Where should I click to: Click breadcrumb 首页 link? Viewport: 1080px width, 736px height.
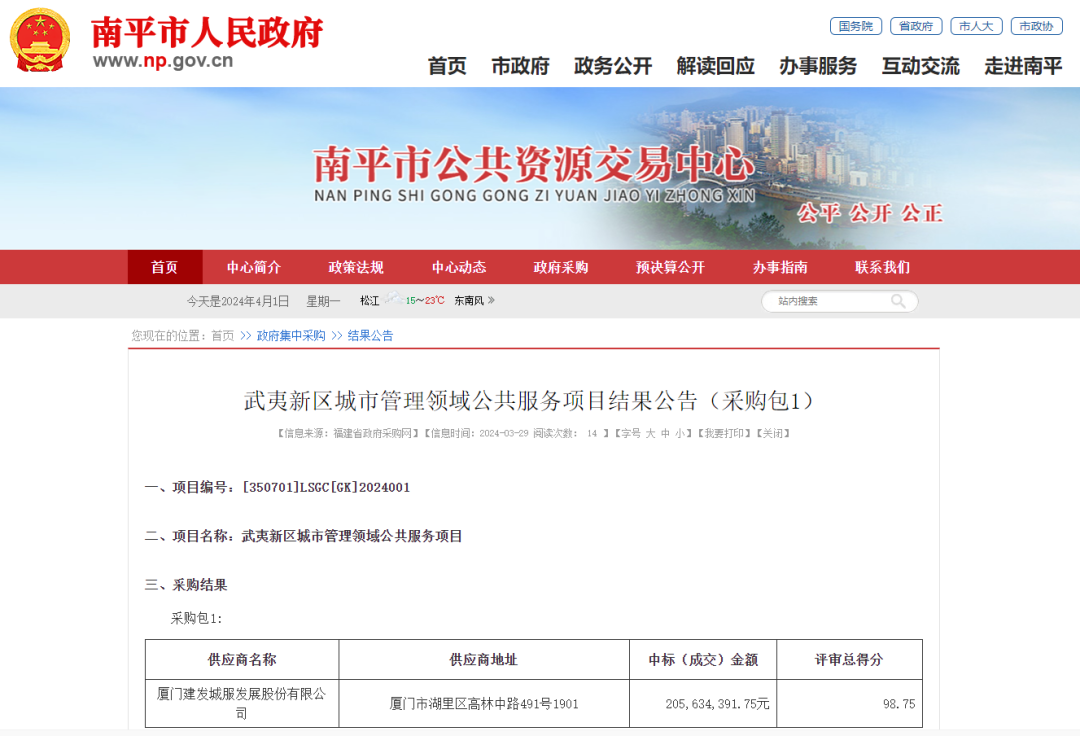point(222,335)
